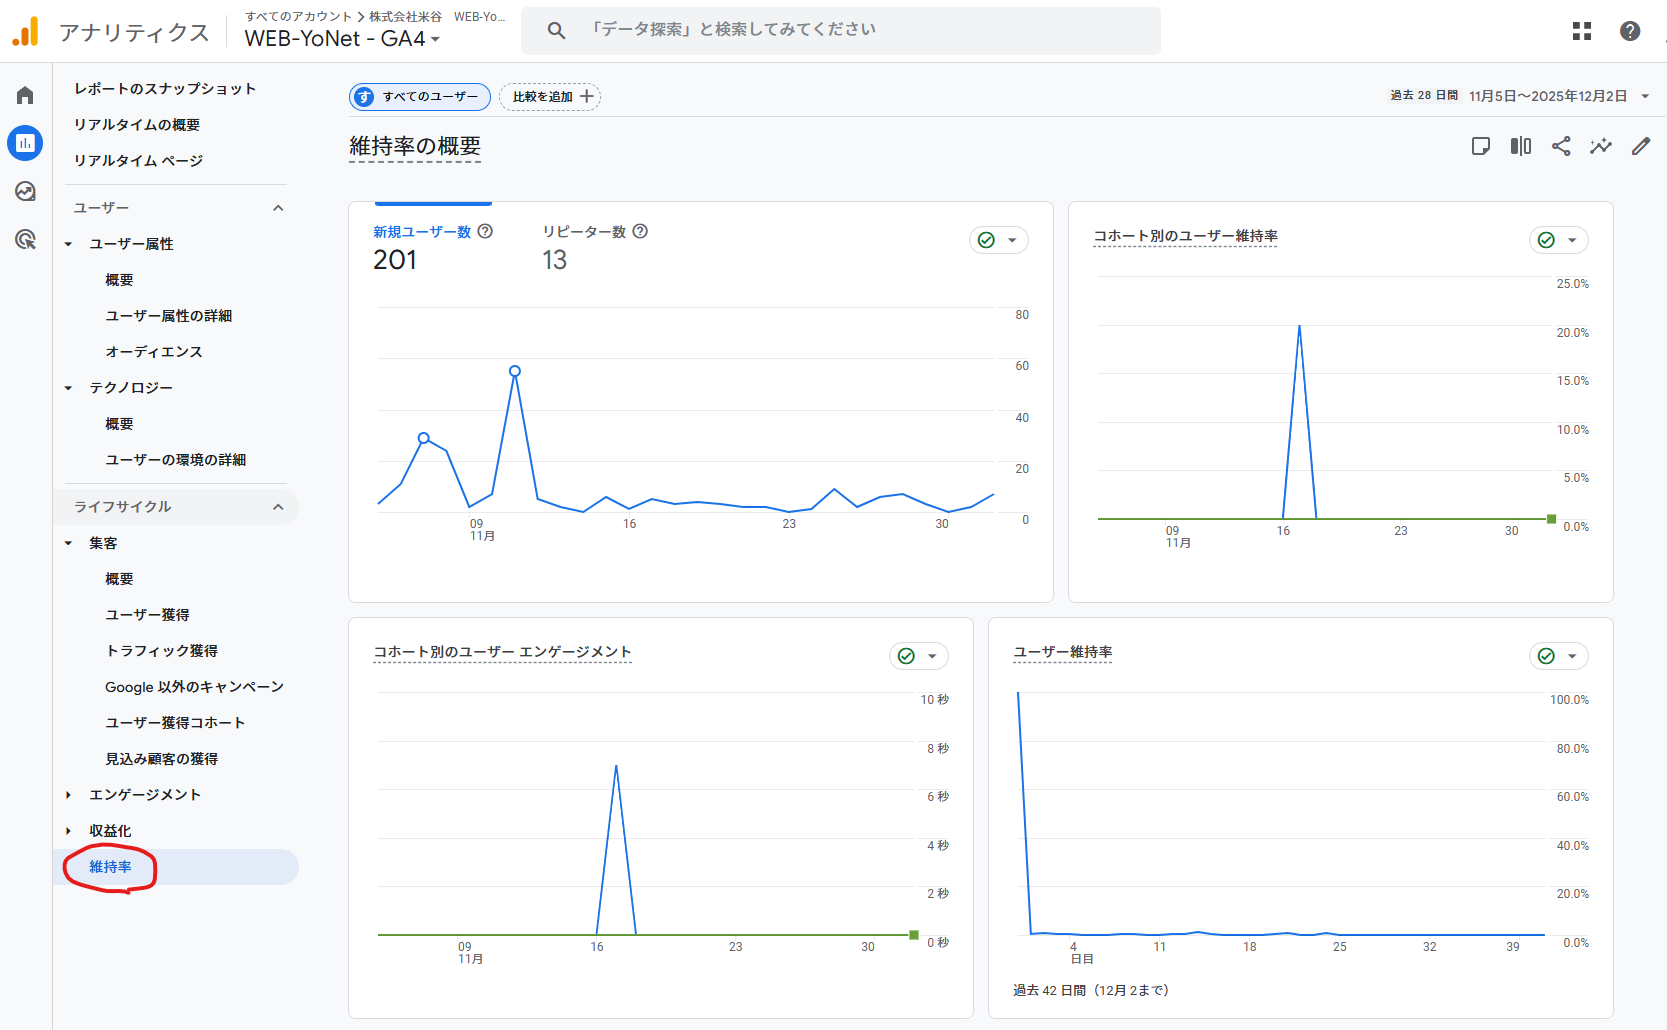Share this retention report
Image resolution: width=1667 pixels, height=1030 pixels.
click(x=1560, y=146)
